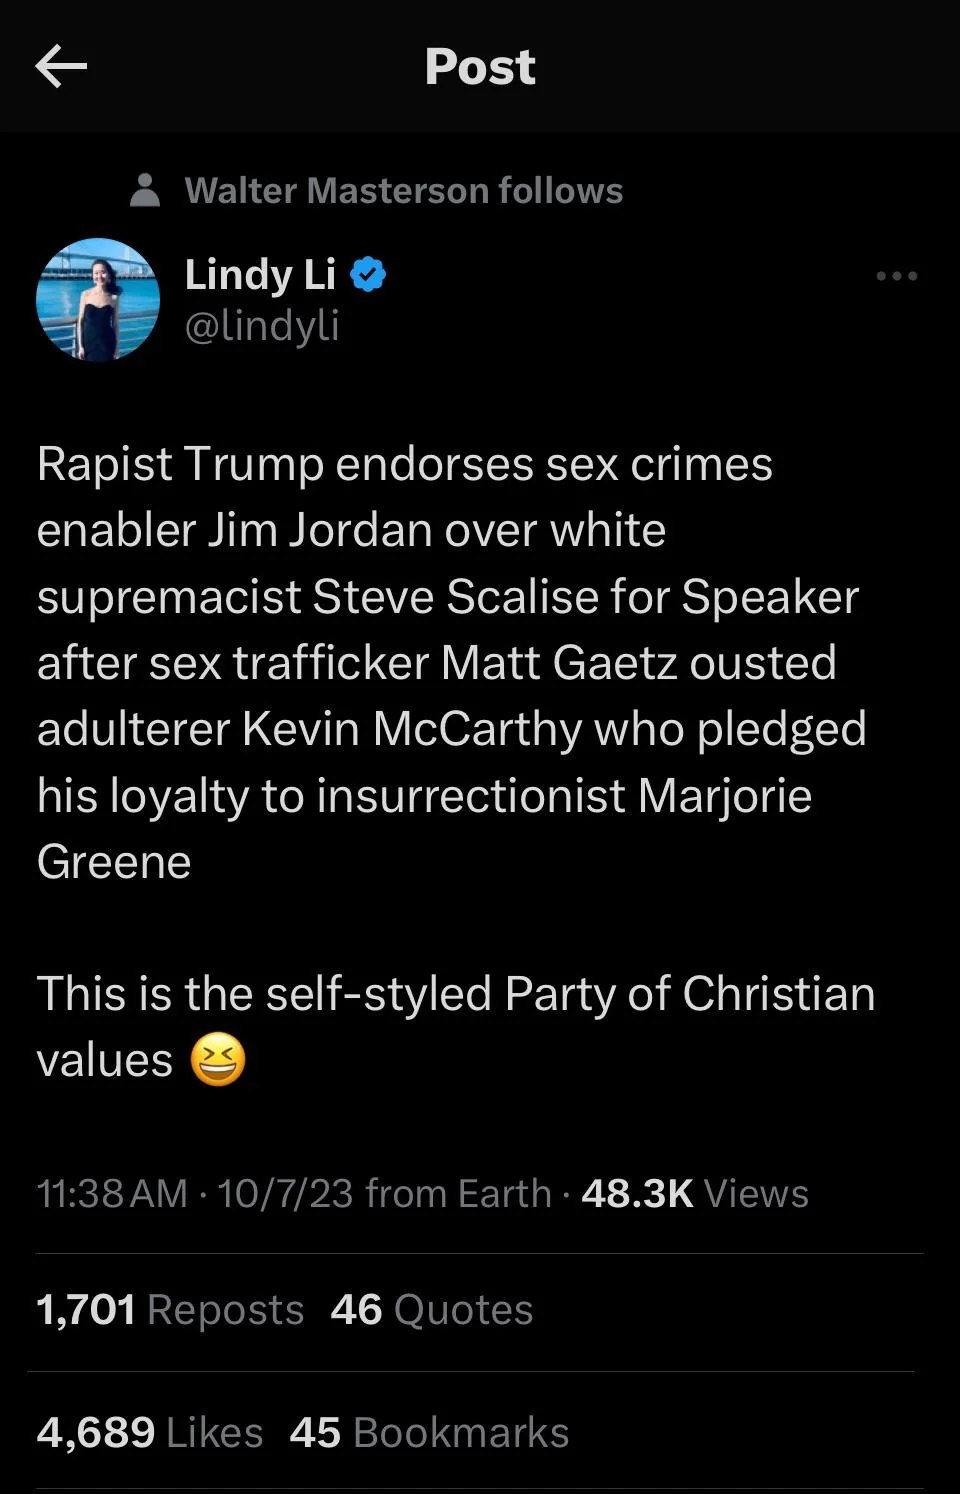960x1494 pixels.
Task: Click the 11:38 AM timestamp
Action: click(x=112, y=1193)
